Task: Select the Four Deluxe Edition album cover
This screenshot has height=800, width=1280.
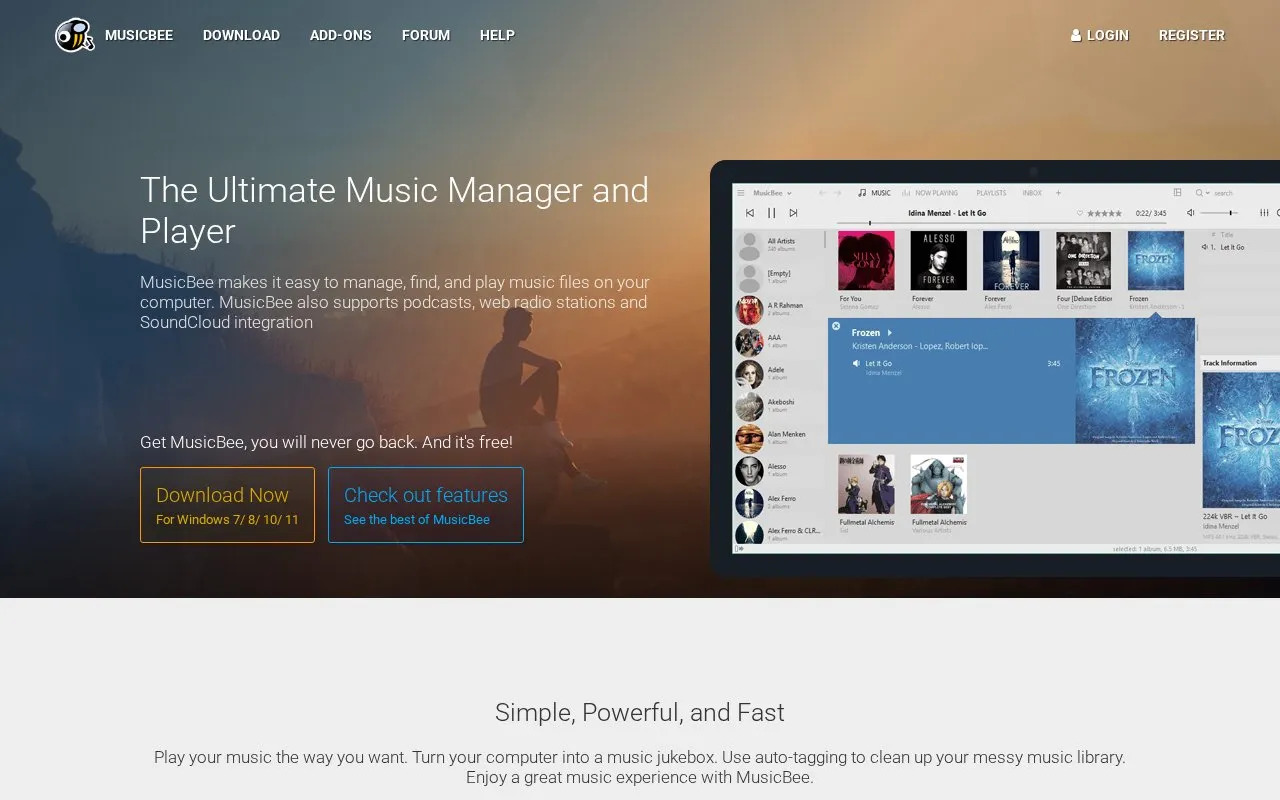Action: 1084,261
